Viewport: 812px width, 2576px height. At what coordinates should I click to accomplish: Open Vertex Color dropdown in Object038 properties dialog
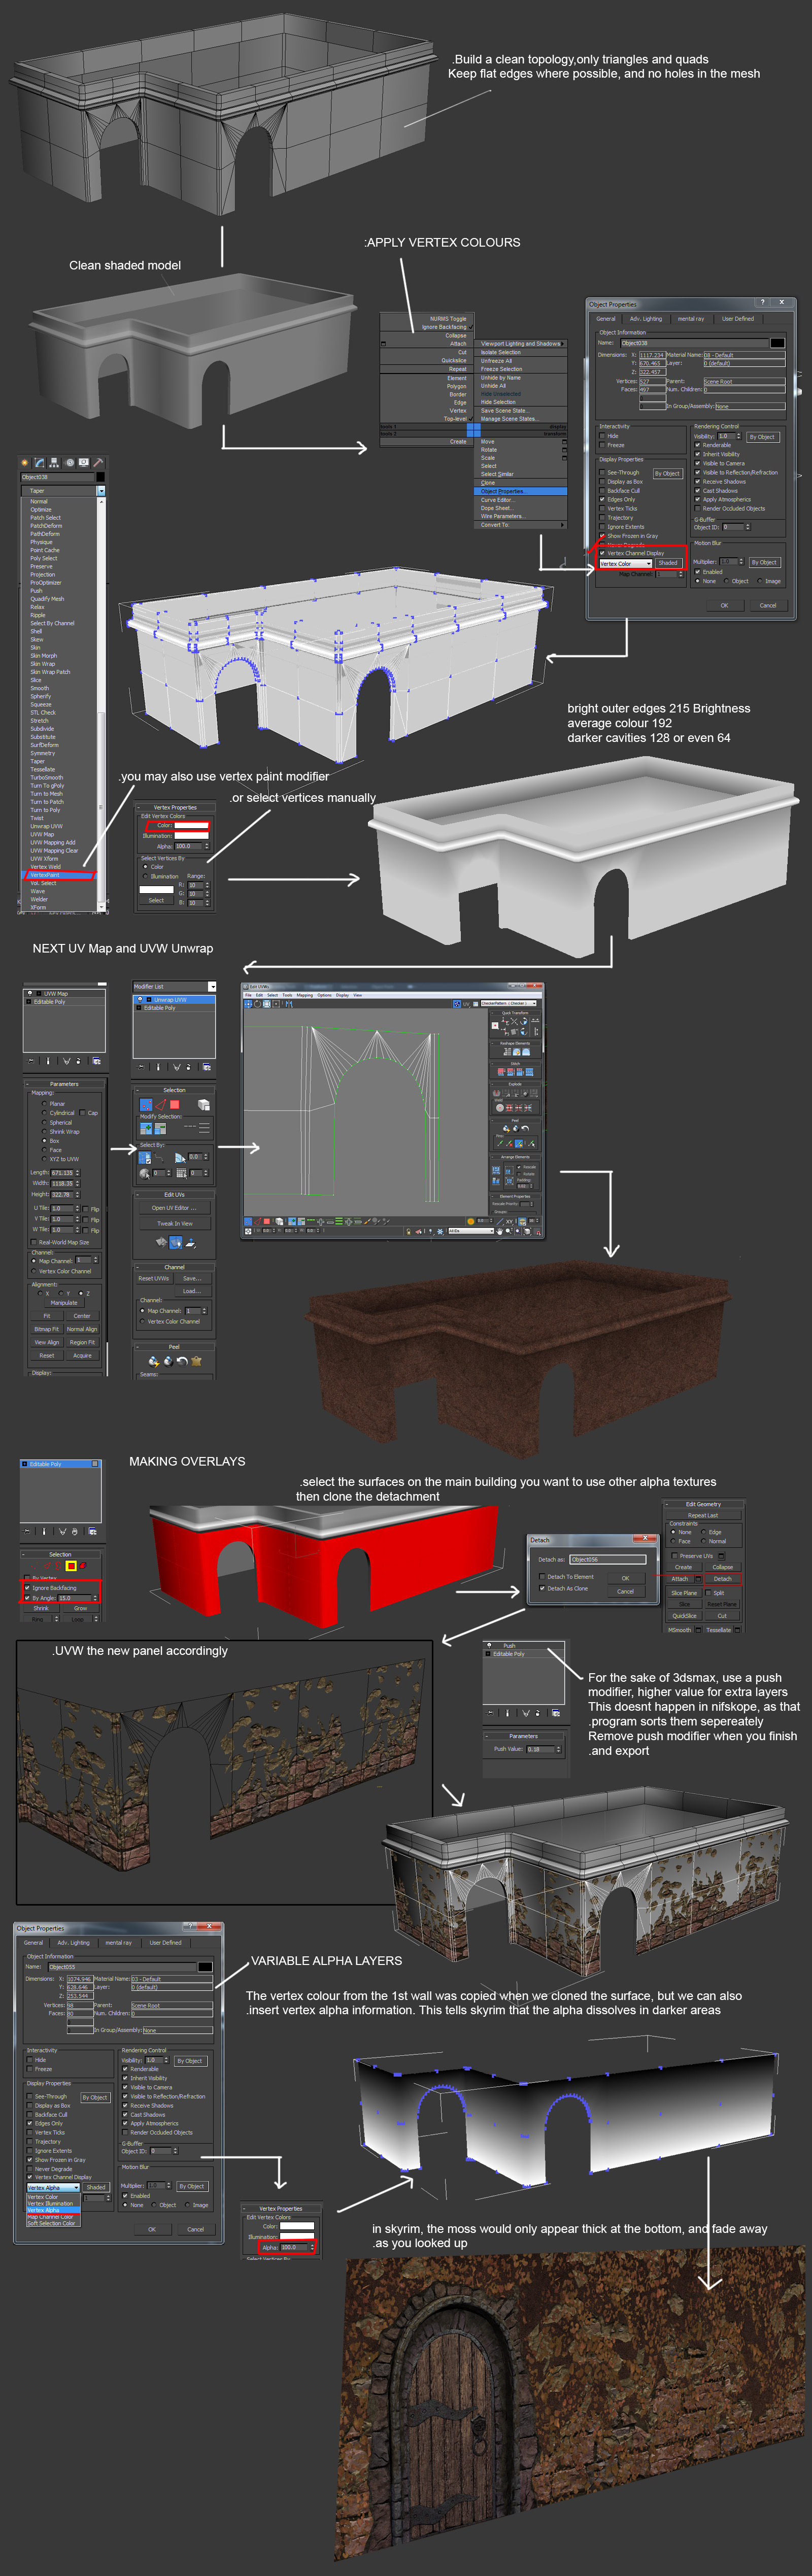625,564
